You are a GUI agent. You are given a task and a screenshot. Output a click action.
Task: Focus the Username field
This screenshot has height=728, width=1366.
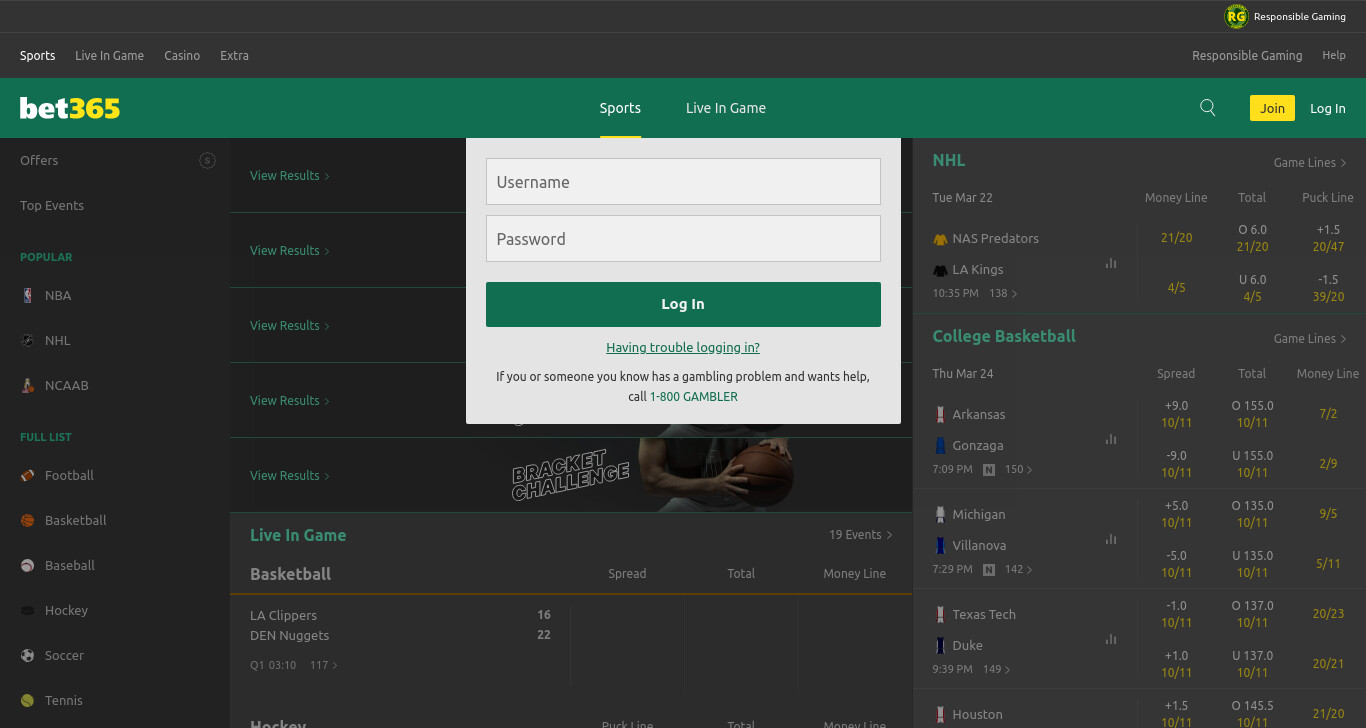[x=683, y=182]
